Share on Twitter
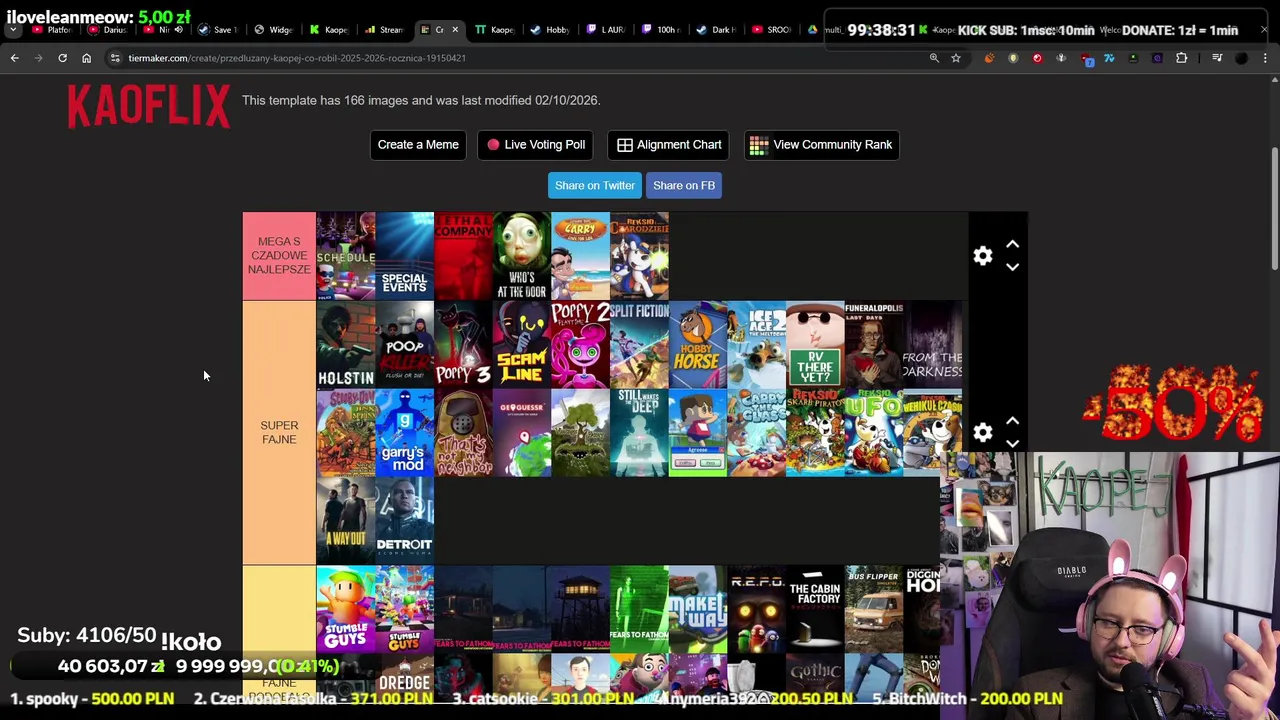The height and width of the screenshot is (720, 1280). click(x=595, y=185)
